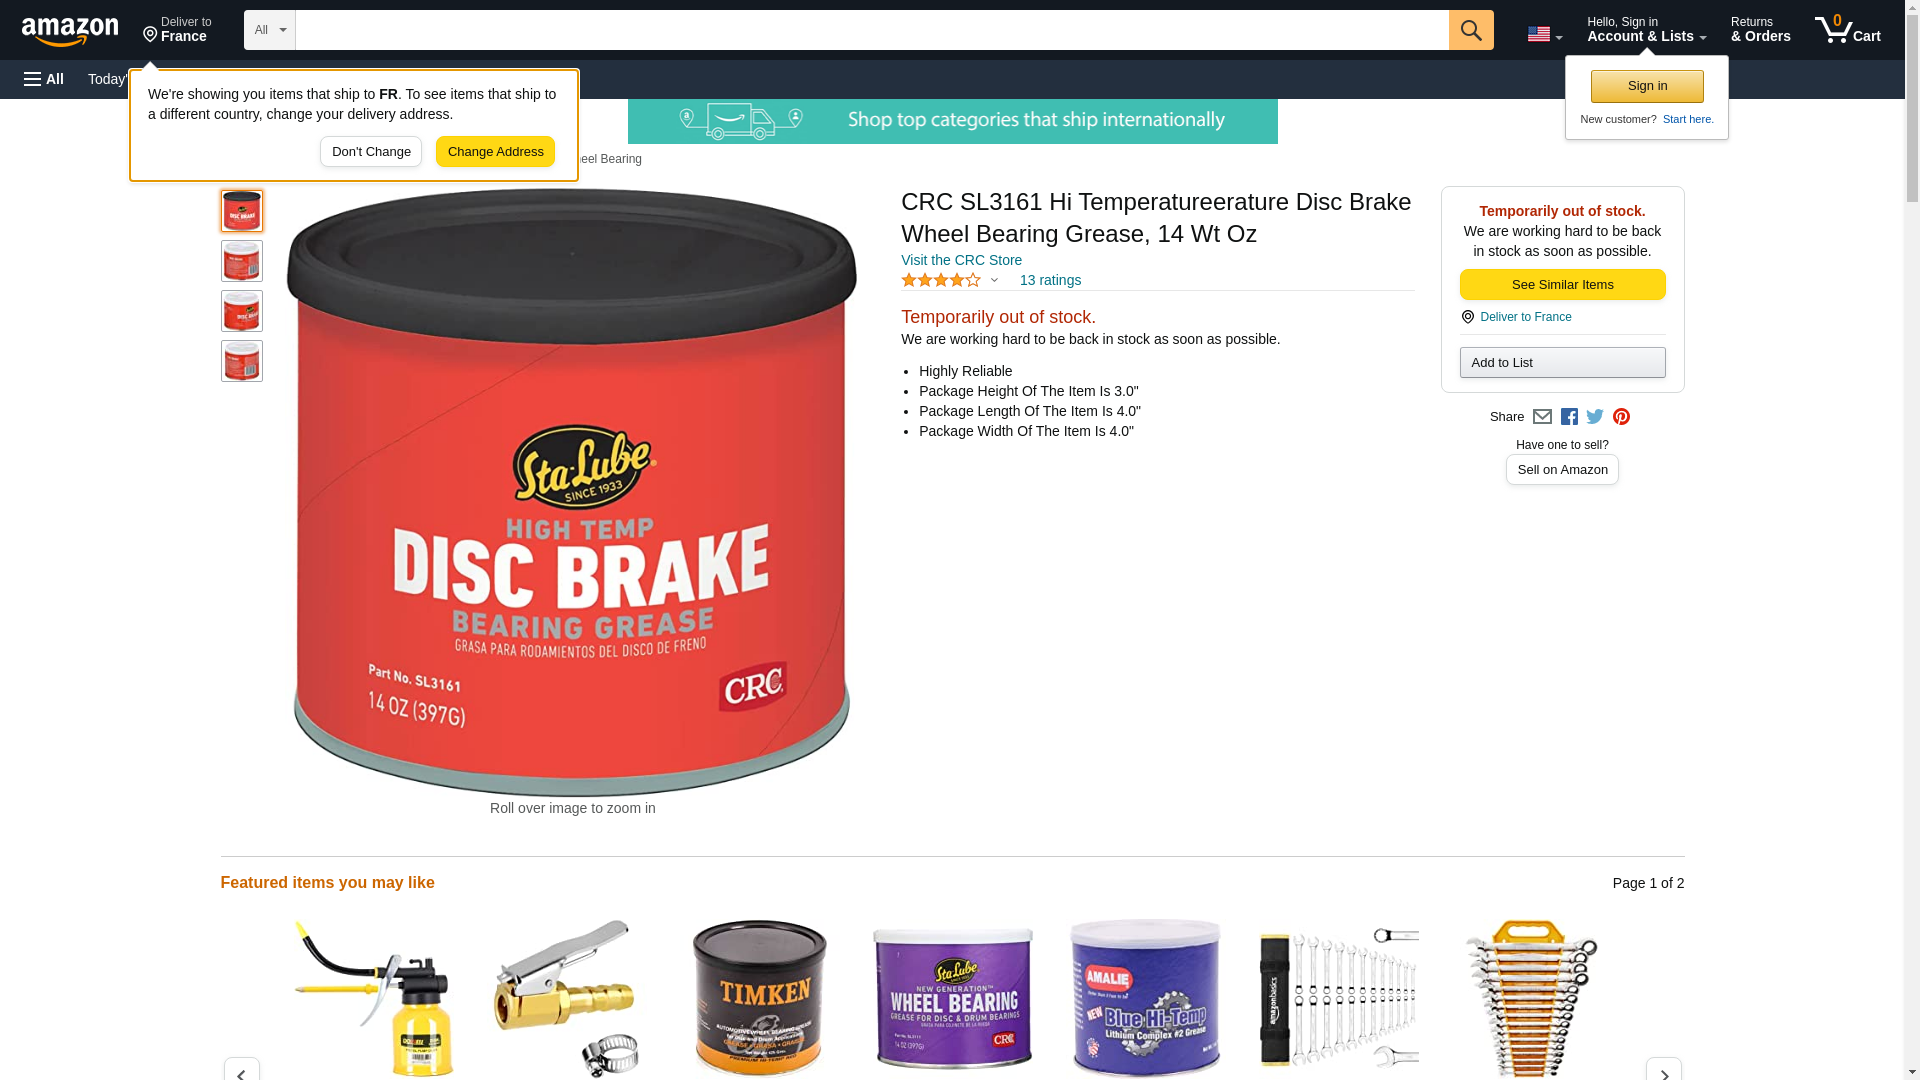The width and height of the screenshot is (1920, 1080).
Task: Click the Change Address button
Action: pos(495,152)
